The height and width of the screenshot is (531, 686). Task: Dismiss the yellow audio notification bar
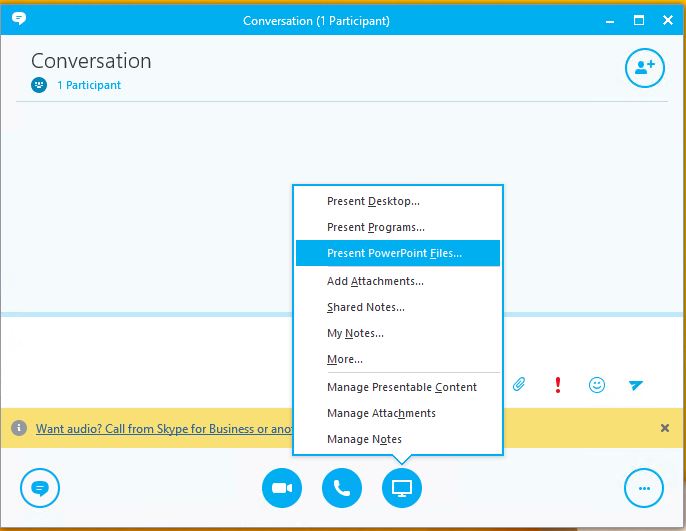(x=665, y=428)
